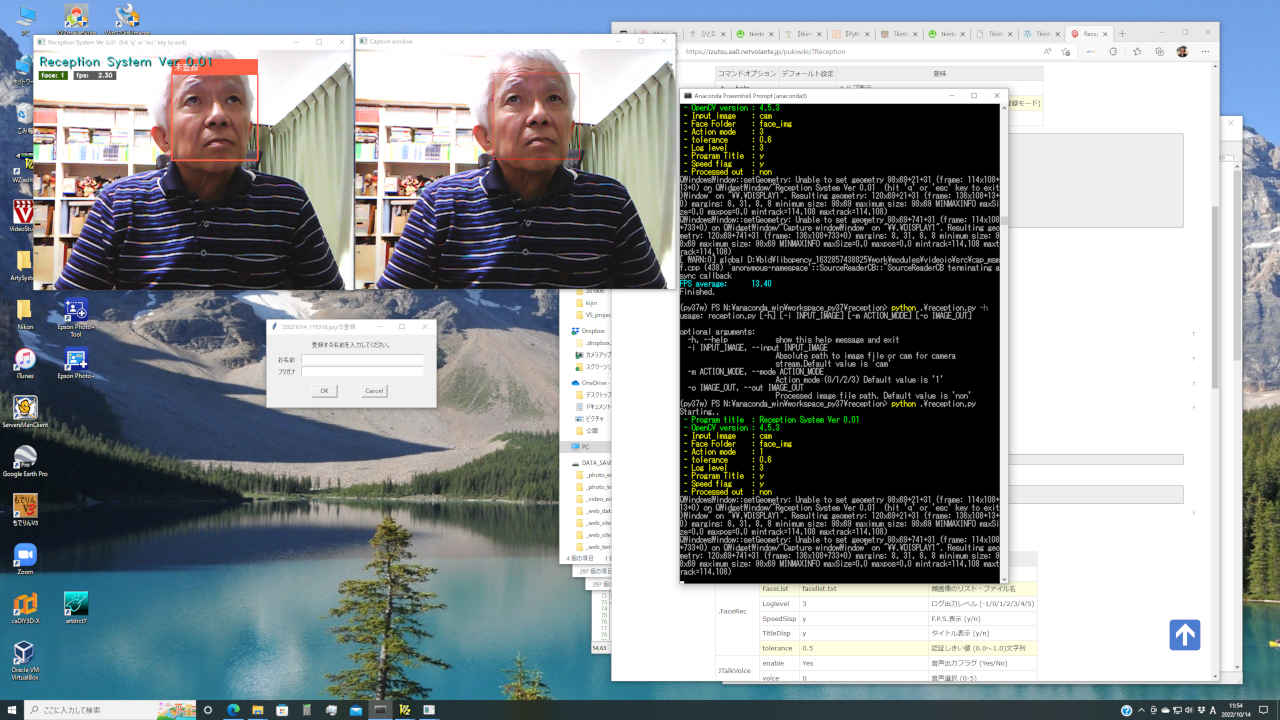The image size is (1280, 720).
Task: Select the Dropbox item in Explorer tree
Action: pyautogui.click(x=592, y=330)
